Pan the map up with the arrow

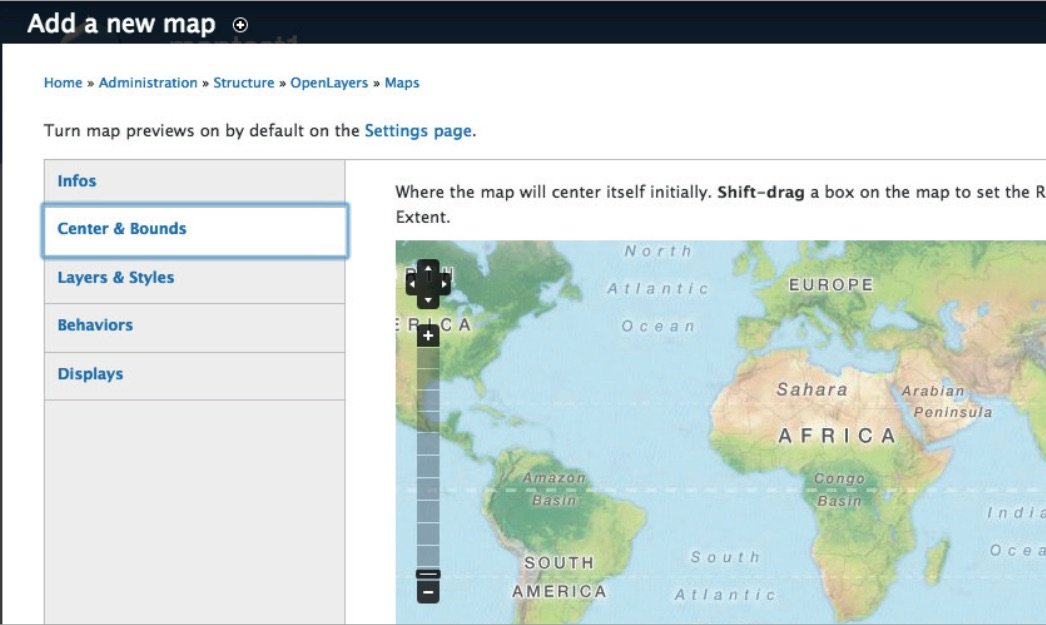pyautogui.click(x=428, y=268)
